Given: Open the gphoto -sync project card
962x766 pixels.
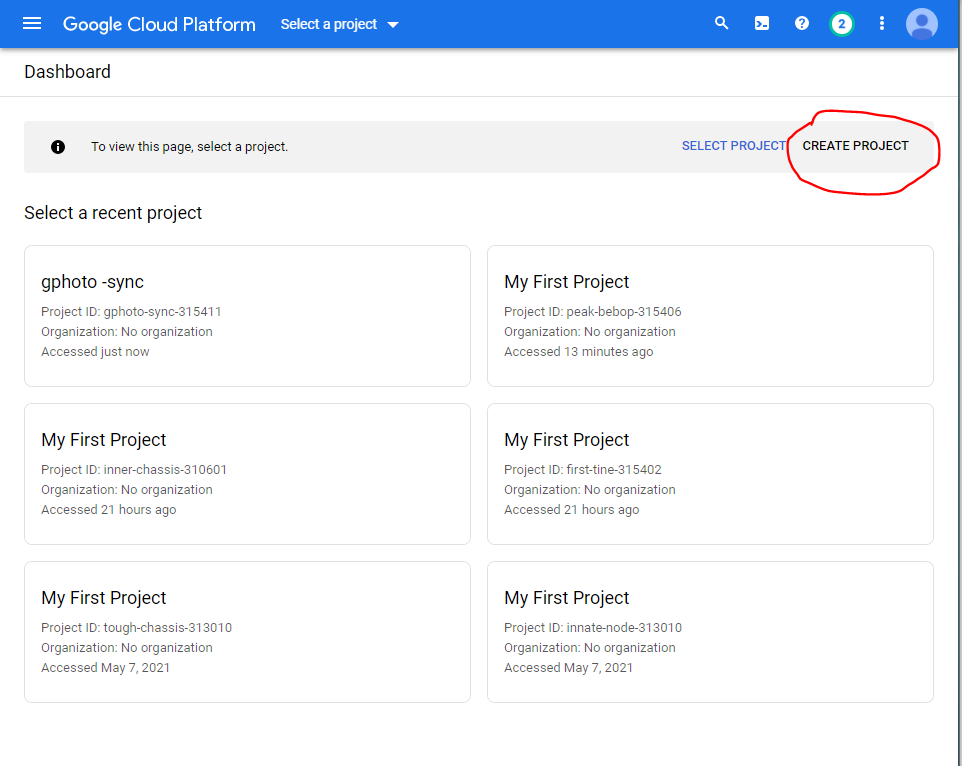Looking at the screenshot, I should click(247, 316).
